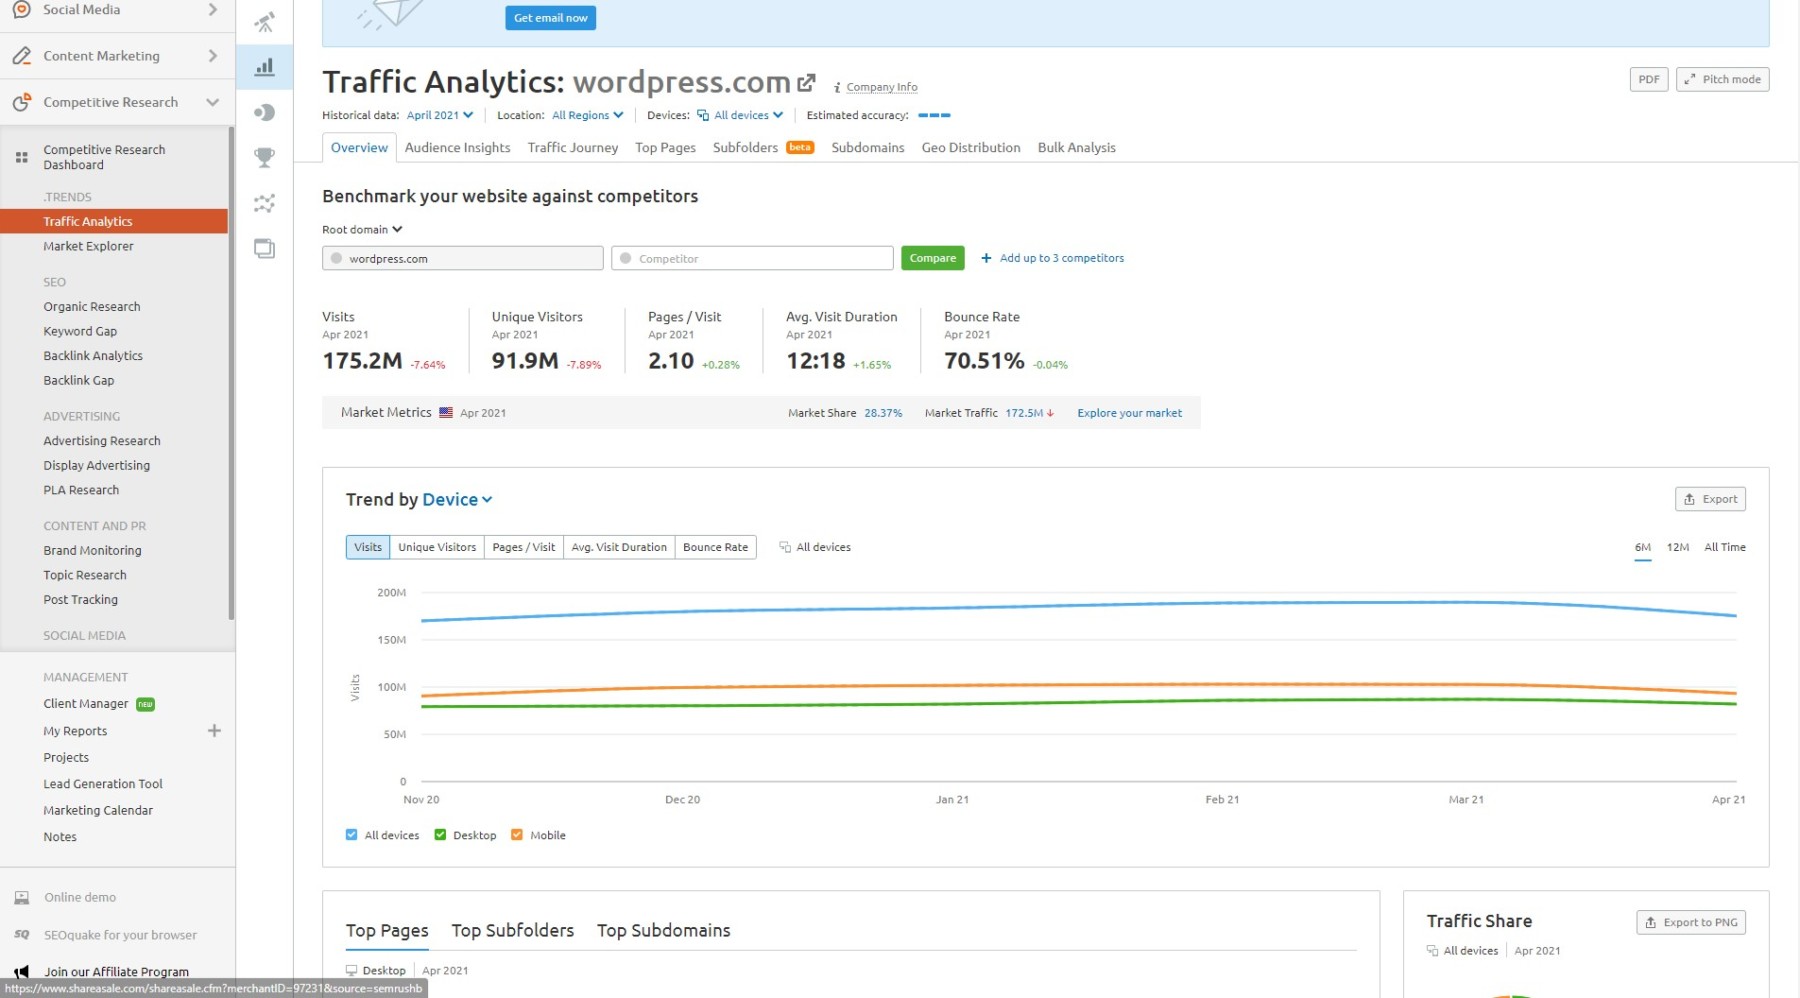Enable Pitch mode
The image size is (1800, 998).
1722,79
